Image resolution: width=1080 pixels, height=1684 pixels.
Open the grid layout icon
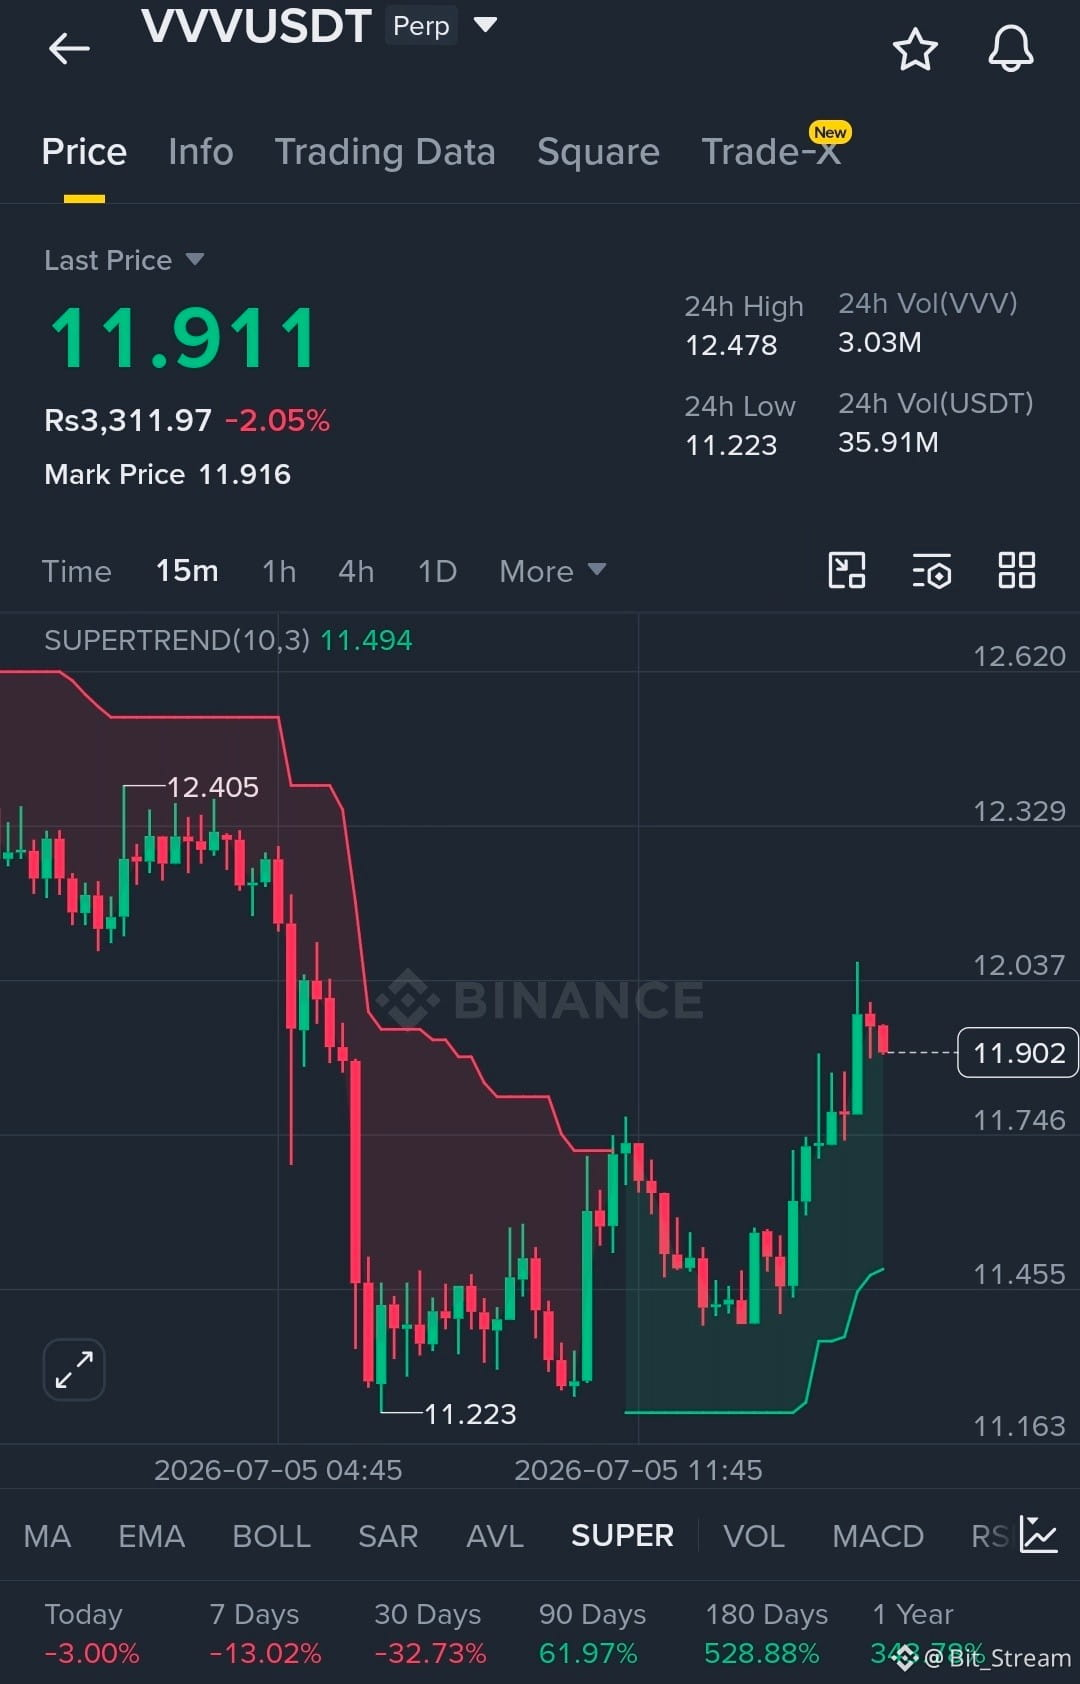coord(1017,571)
